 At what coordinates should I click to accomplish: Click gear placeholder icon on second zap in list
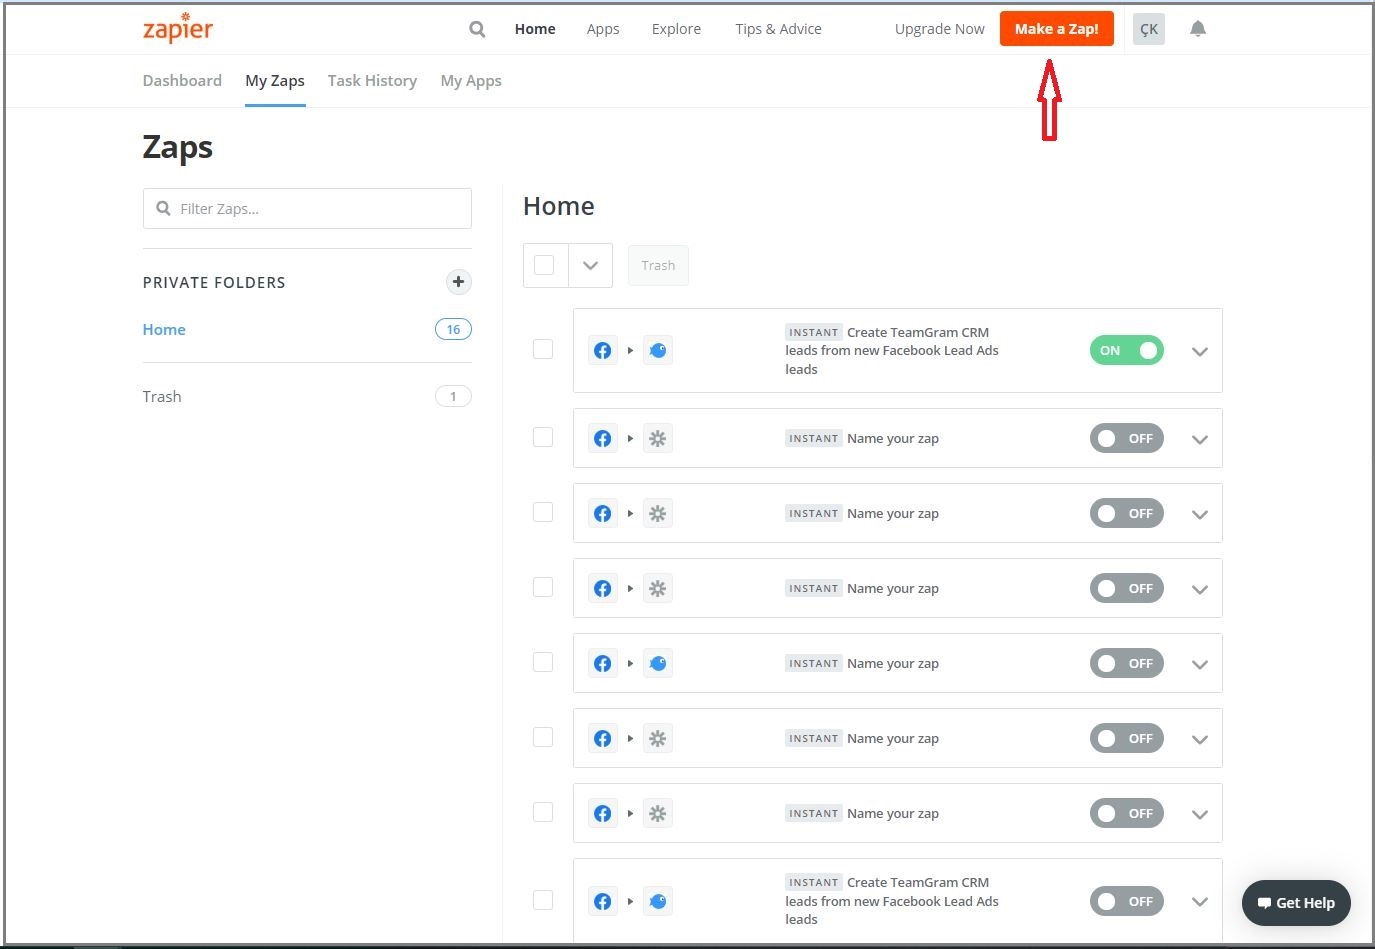(x=657, y=438)
